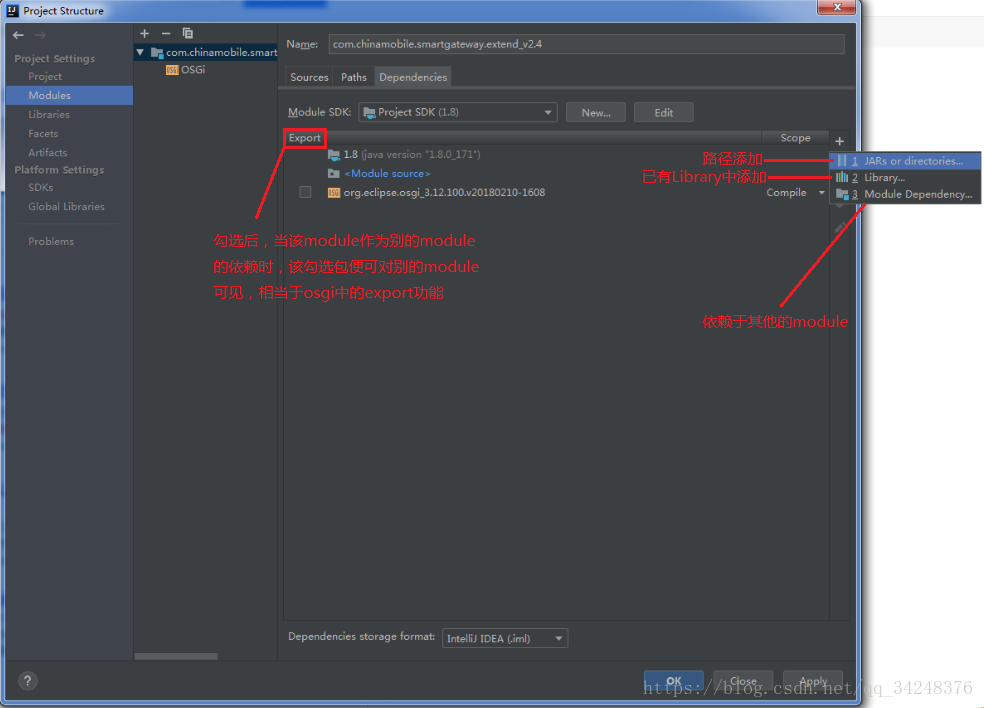
Task: Click the org.eclipse.osgi jar icon
Action: 334,193
